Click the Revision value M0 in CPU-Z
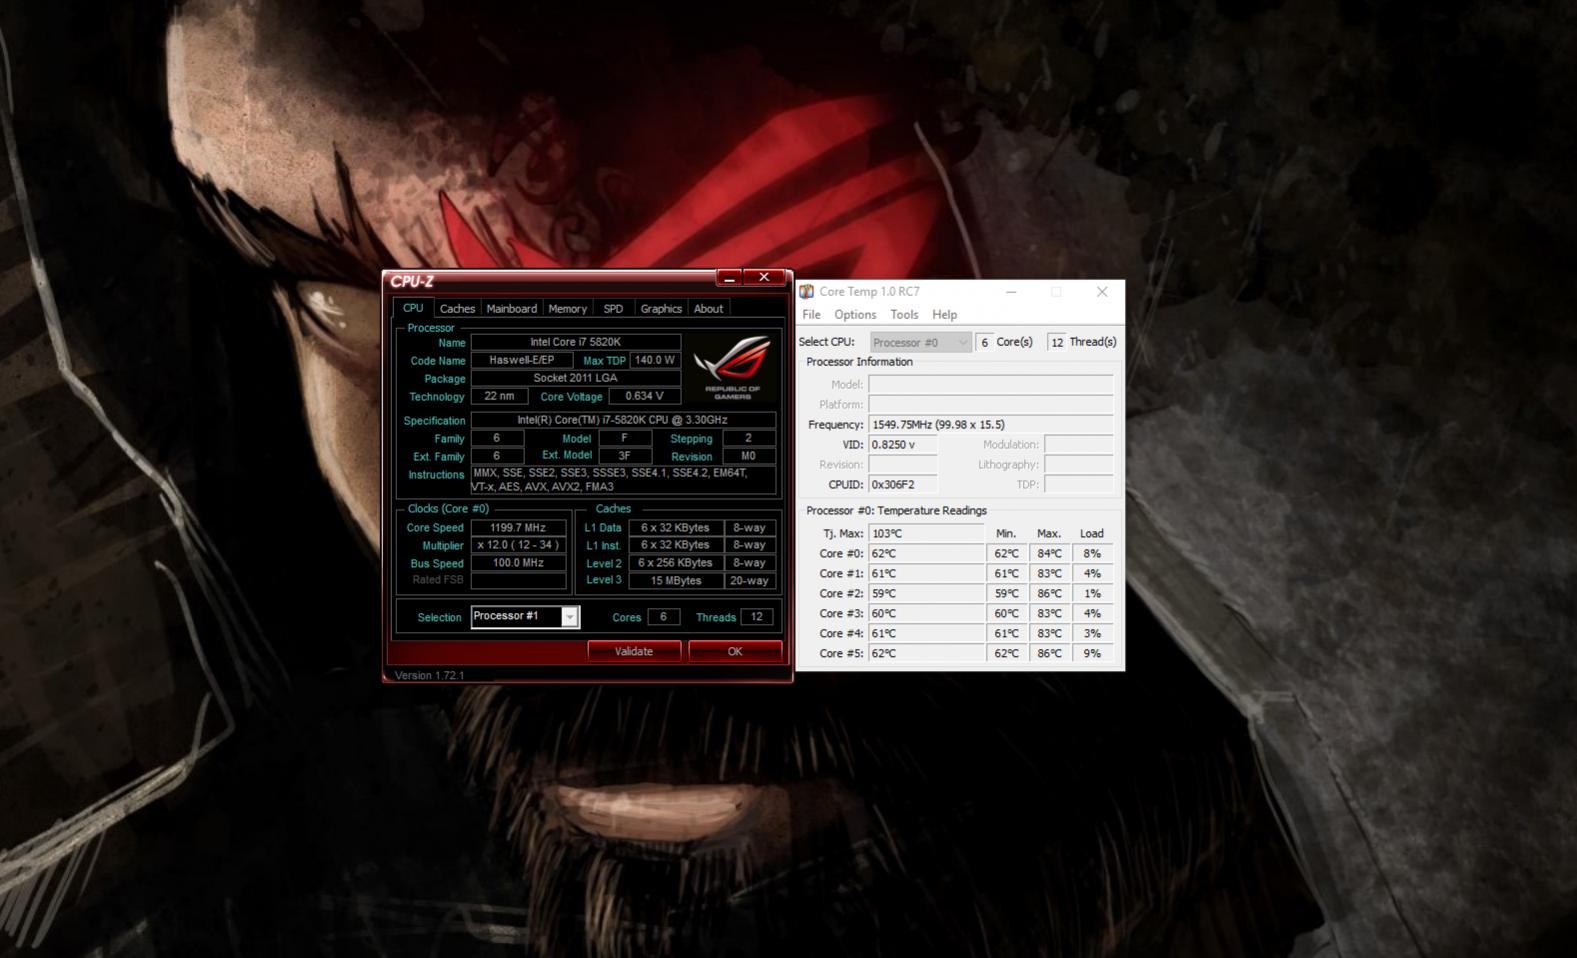The height and width of the screenshot is (958, 1577). tap(748, 456)
